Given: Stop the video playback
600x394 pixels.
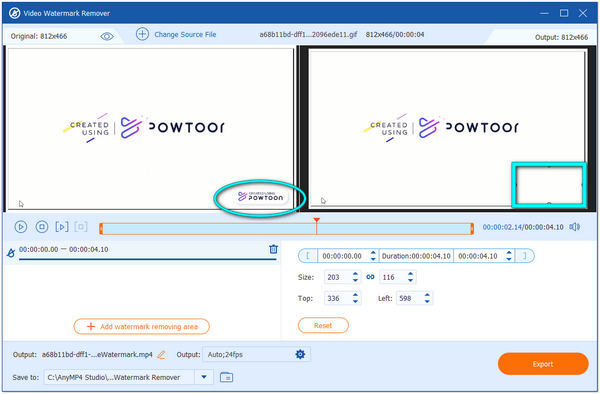Looking at the screenshot, I should [42, 227].
